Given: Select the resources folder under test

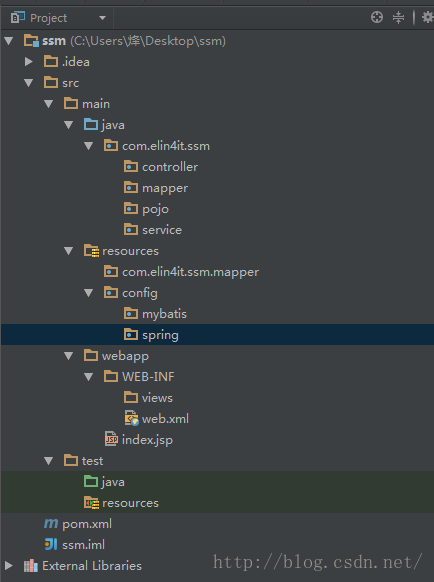Looking at the screenshot, I should pyautogui.click(x=130, y=503).
